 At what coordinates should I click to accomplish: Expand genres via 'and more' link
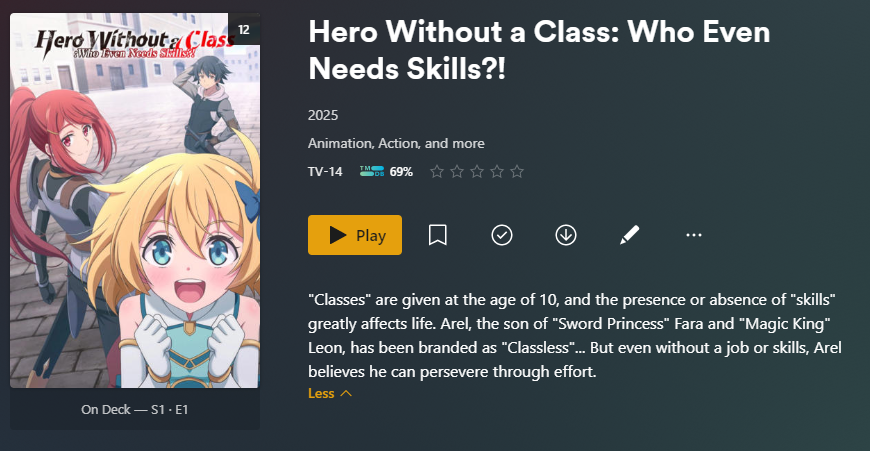tap(454, 143)
